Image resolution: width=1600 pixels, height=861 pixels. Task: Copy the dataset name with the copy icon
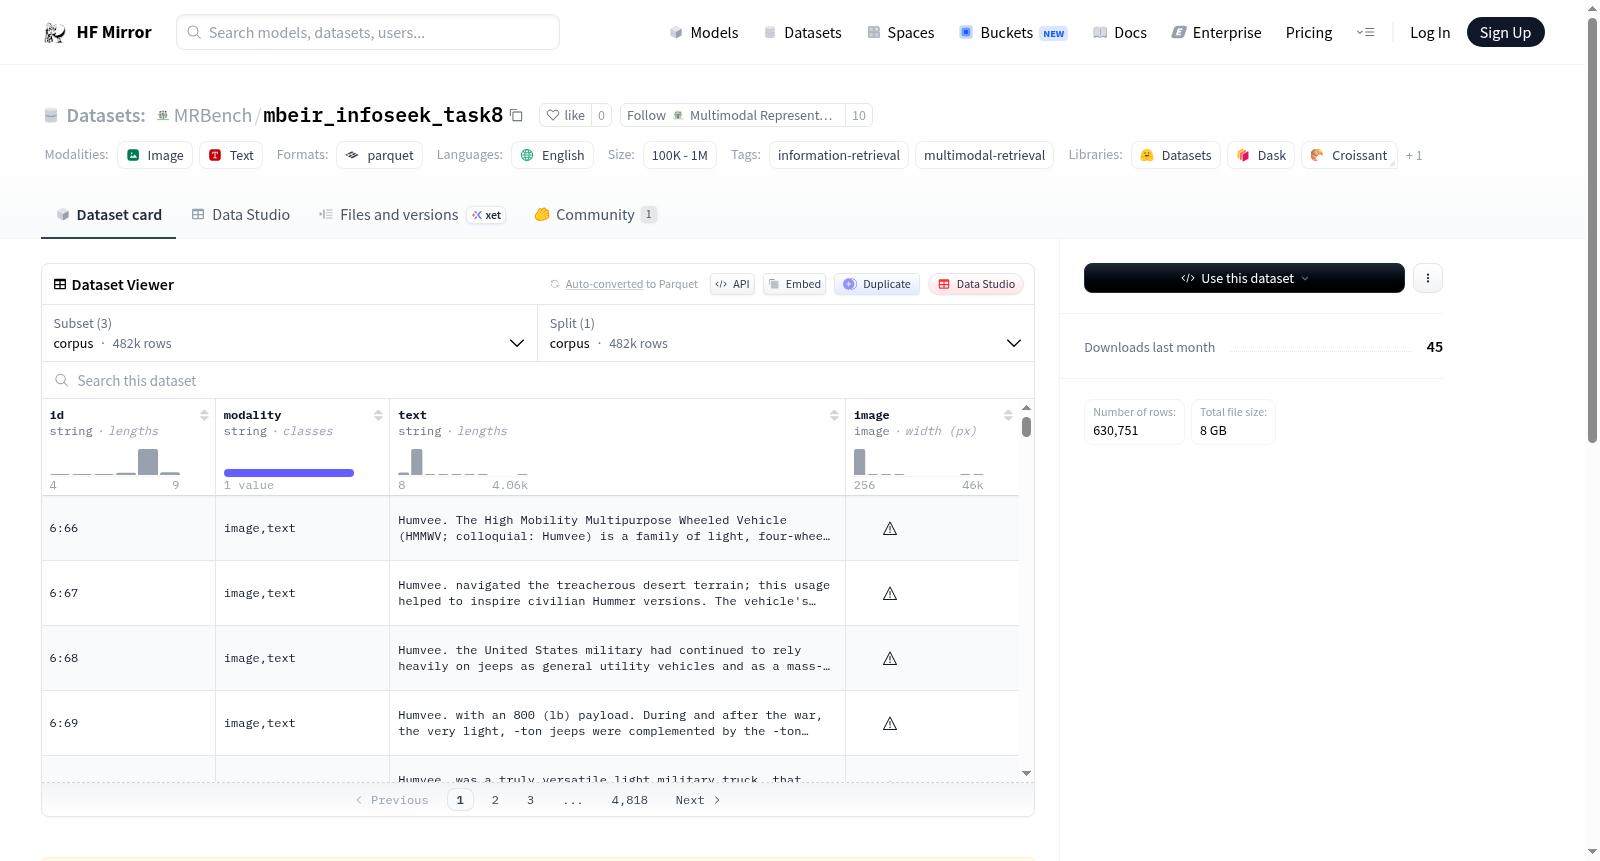pyautogui.click(x=516, y=115)
